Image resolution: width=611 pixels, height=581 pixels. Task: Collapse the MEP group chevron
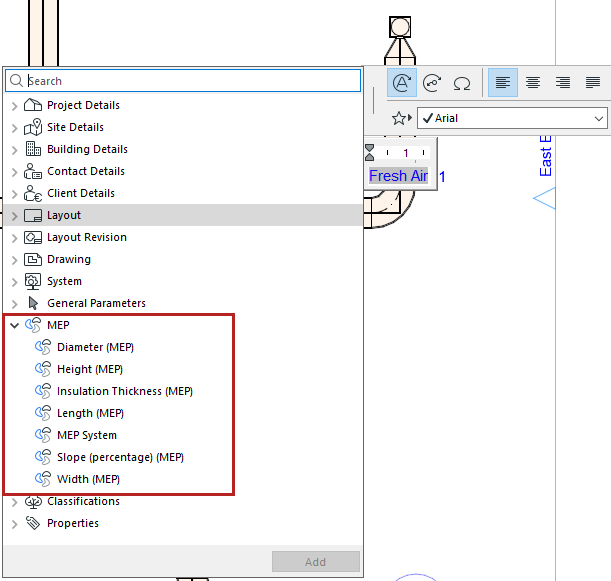pyautogui.click(x=14, y=325)
